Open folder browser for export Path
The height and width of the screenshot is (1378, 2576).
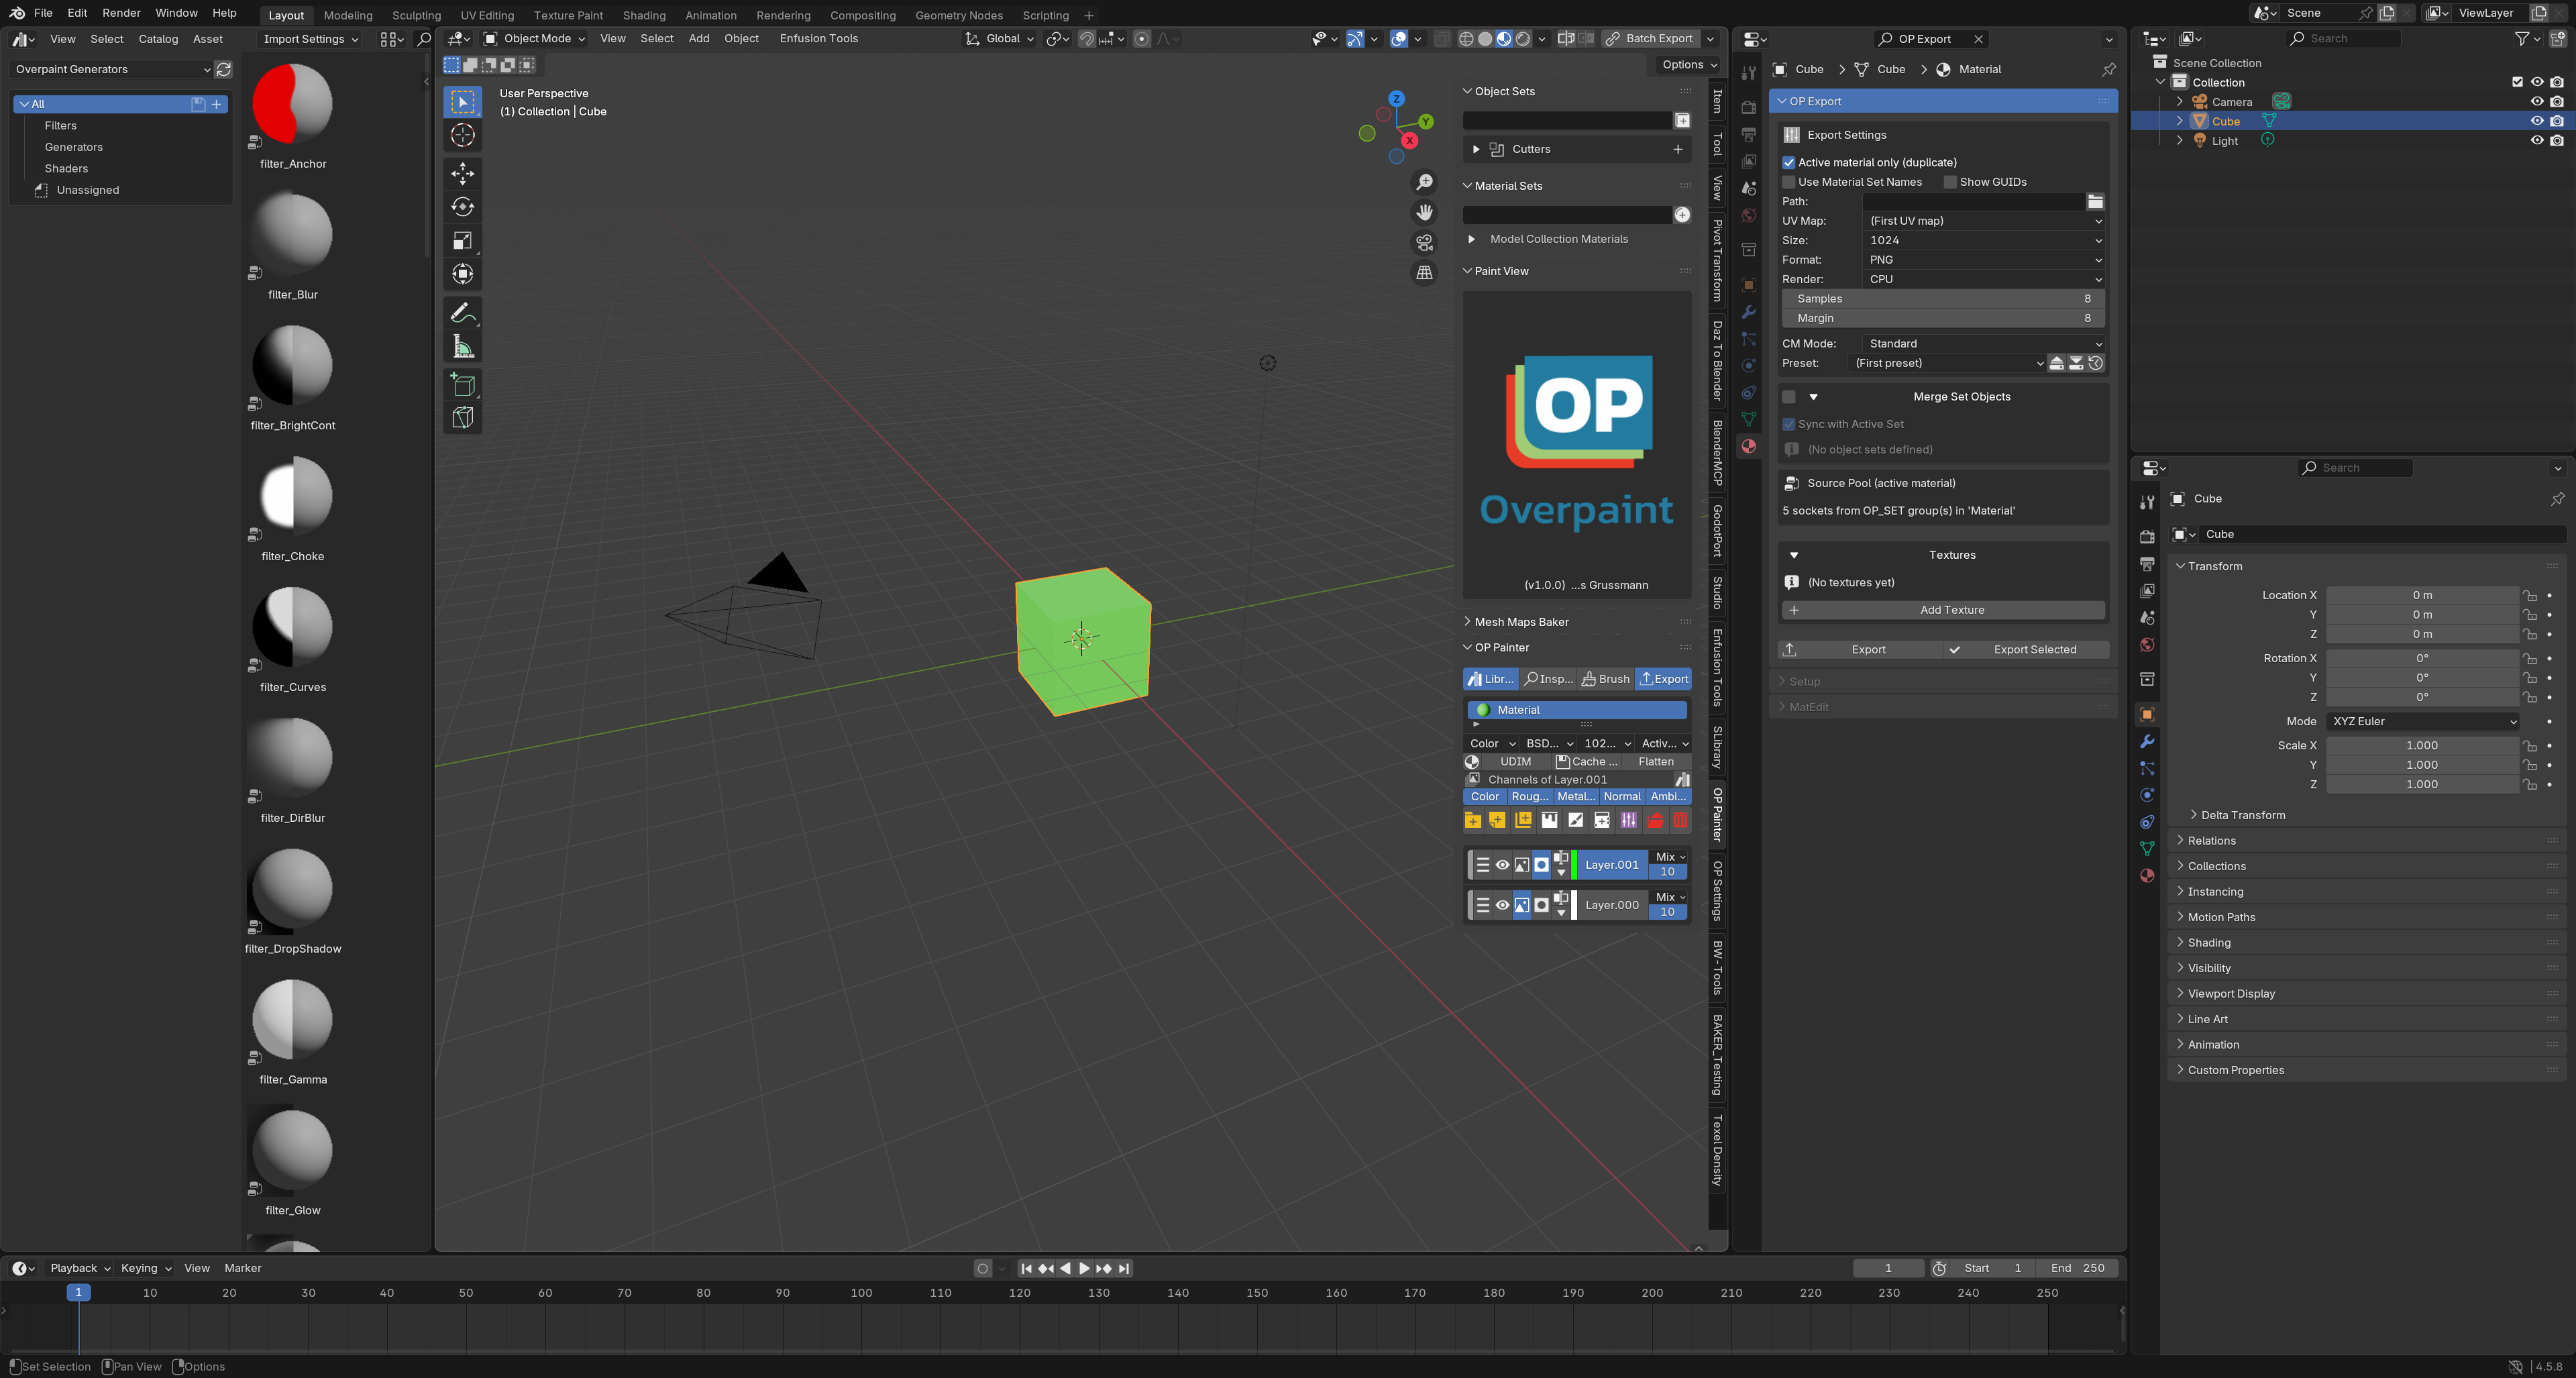[x=2095, y=201]
